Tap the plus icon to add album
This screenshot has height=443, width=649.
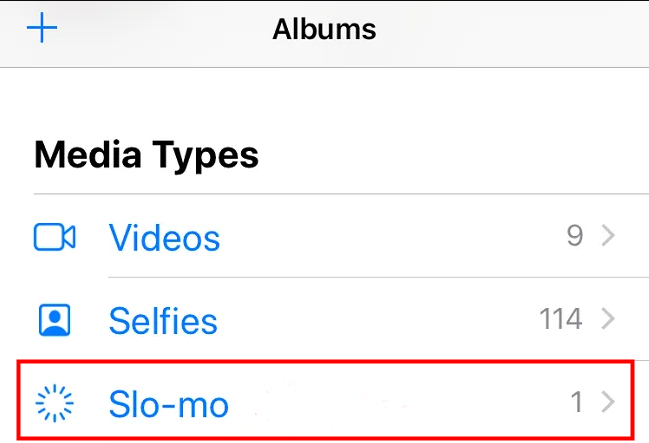pyautogui.click(x=42, y=28)
